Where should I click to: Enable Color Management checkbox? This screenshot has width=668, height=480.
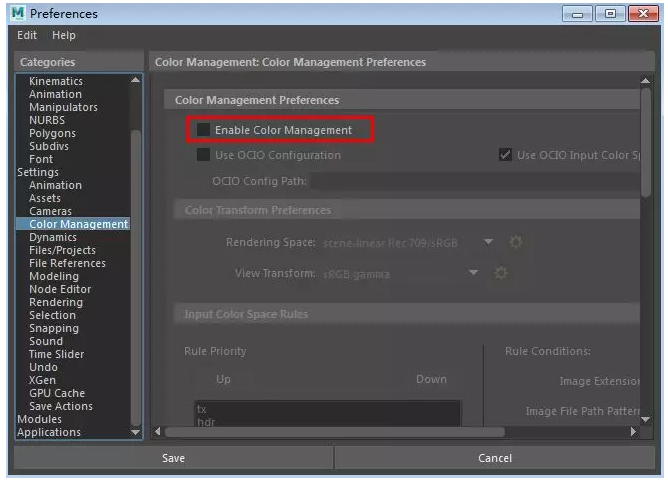coord(203,129)
